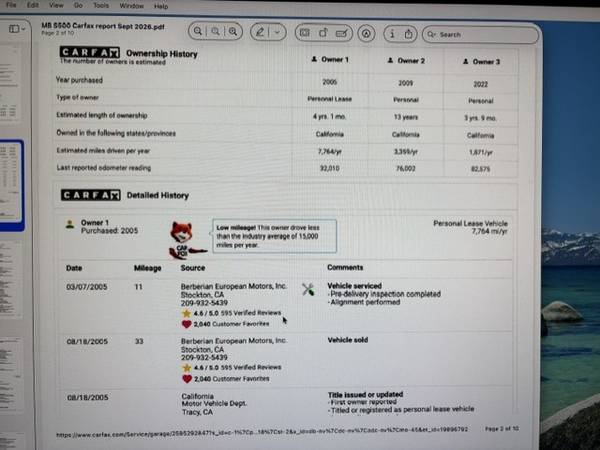The height and width of the screenshot is (450, 600).
Task: Click the Owner 1 column header icon
Action: coord(314,59)
